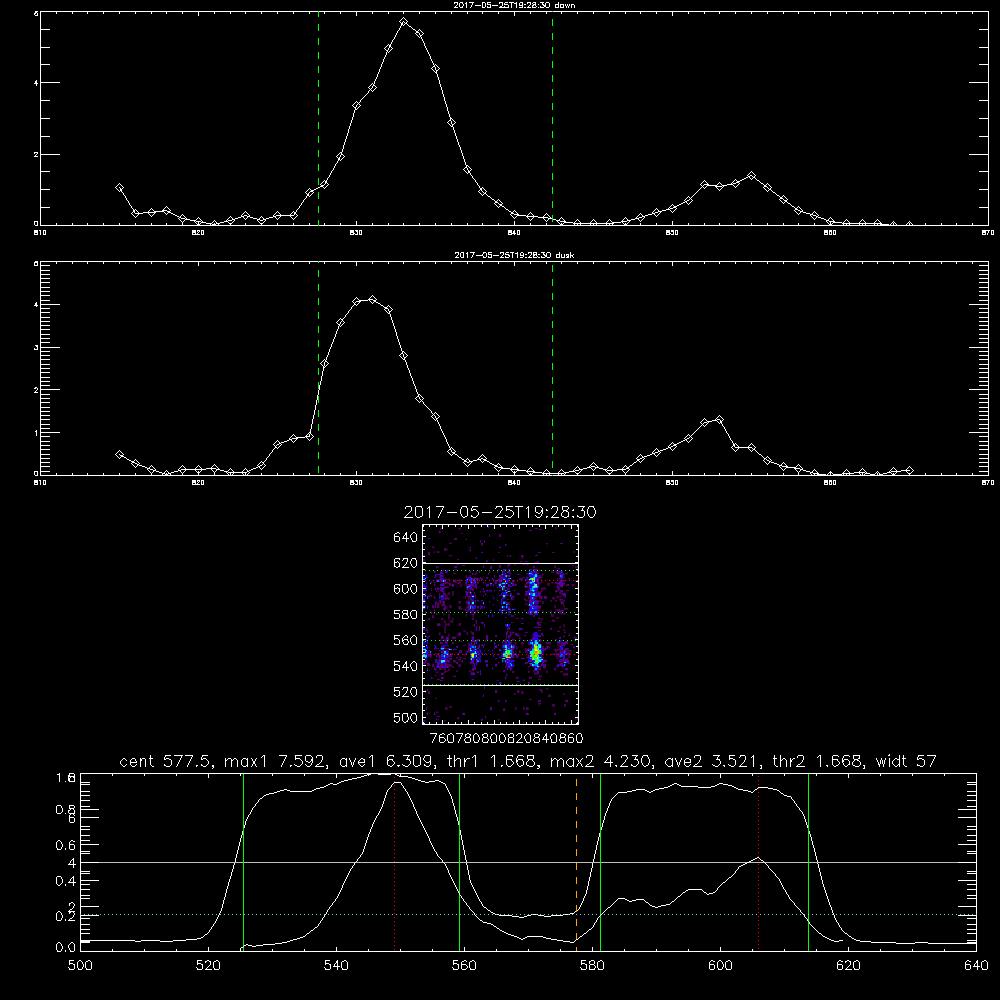The width and height of the screenshot is (1000, 1000).
Task: Click x-axis label 520 of bottom plot
Action: point(208,966)
